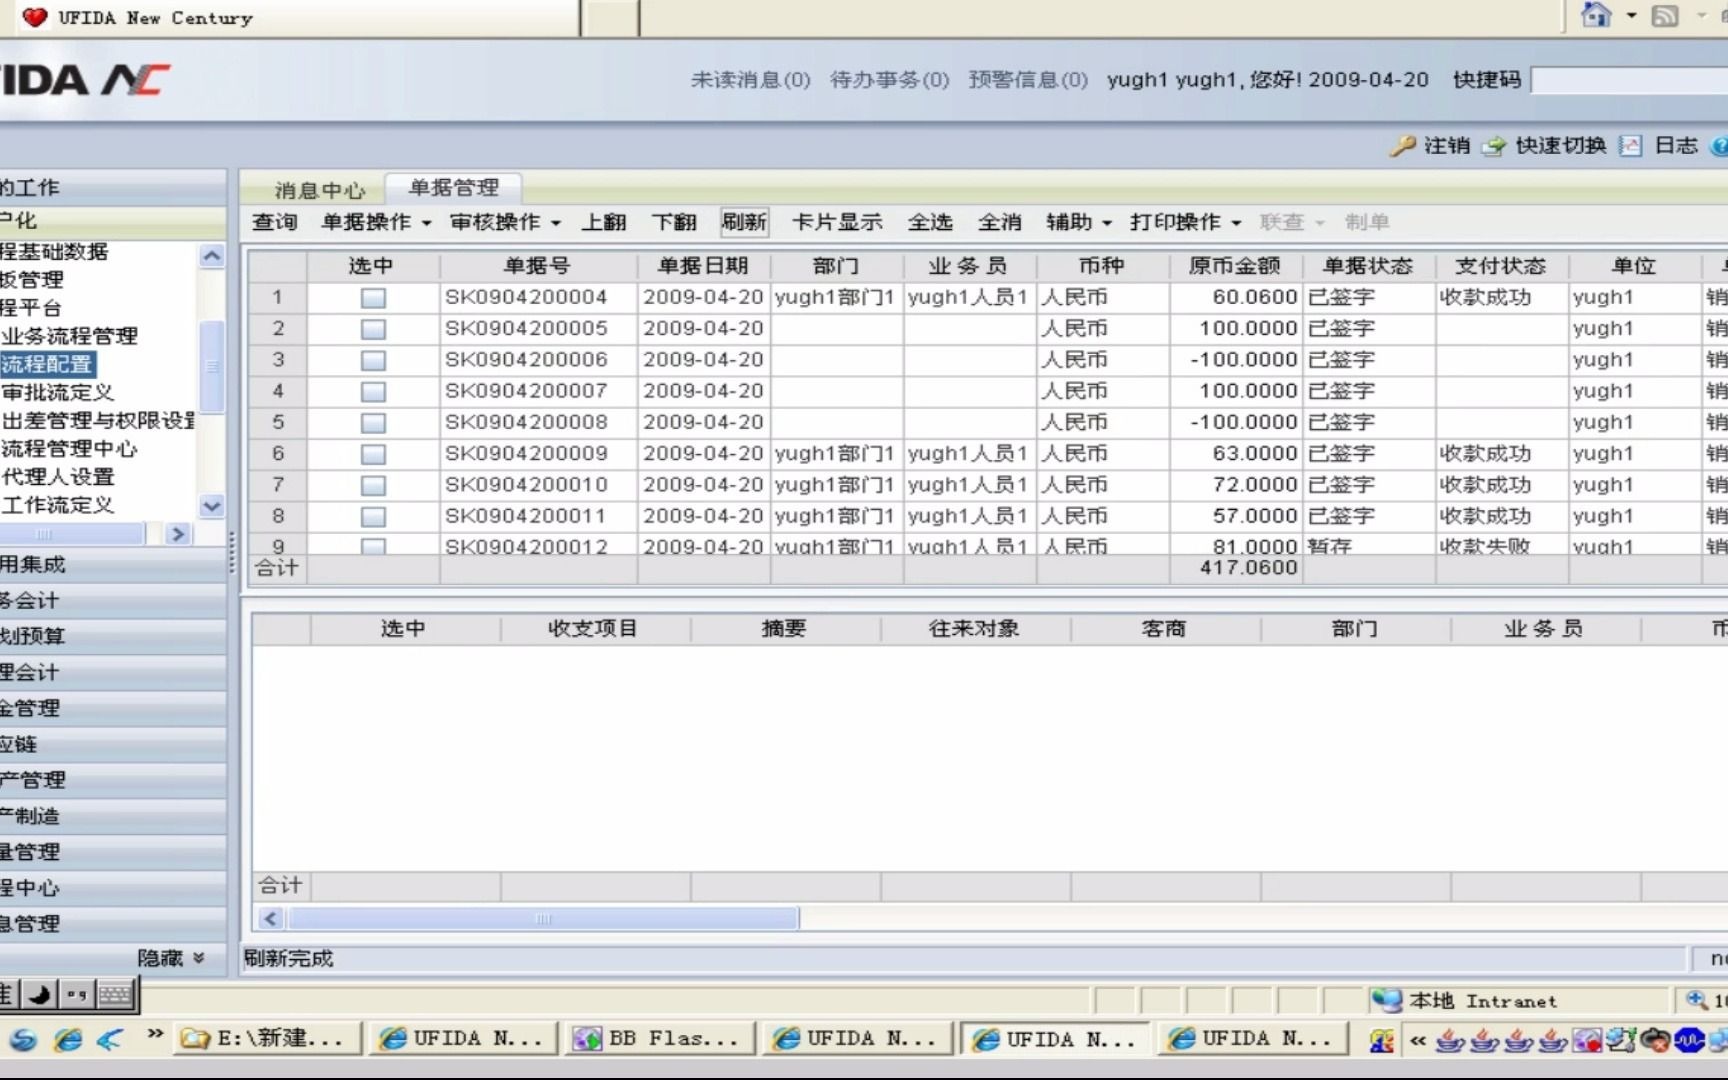The width and height of the screenshot is (1728, 1080).
Task: Tick checkbox for SK0904200010
Action: point(373,485)
